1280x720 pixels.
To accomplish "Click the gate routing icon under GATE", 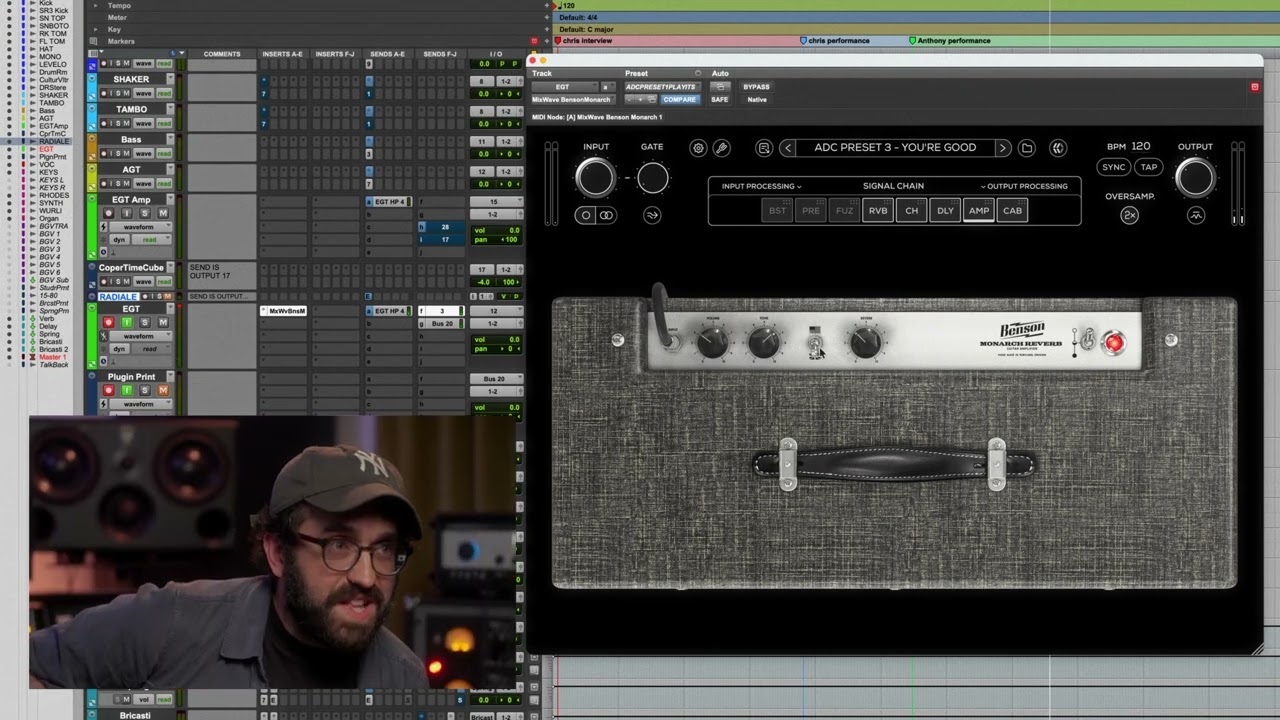I will tap(652, 215).
